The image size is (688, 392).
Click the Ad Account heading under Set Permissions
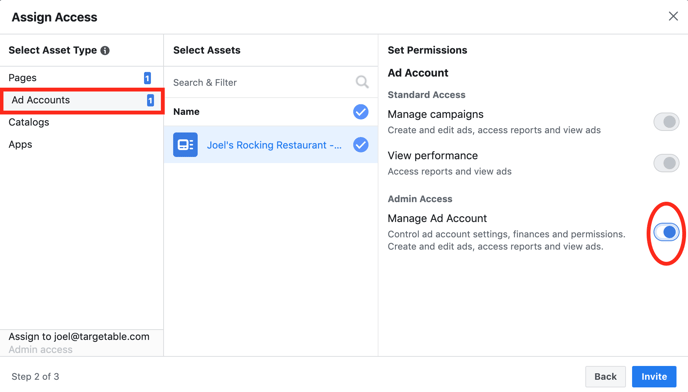[x=418, y=73]
